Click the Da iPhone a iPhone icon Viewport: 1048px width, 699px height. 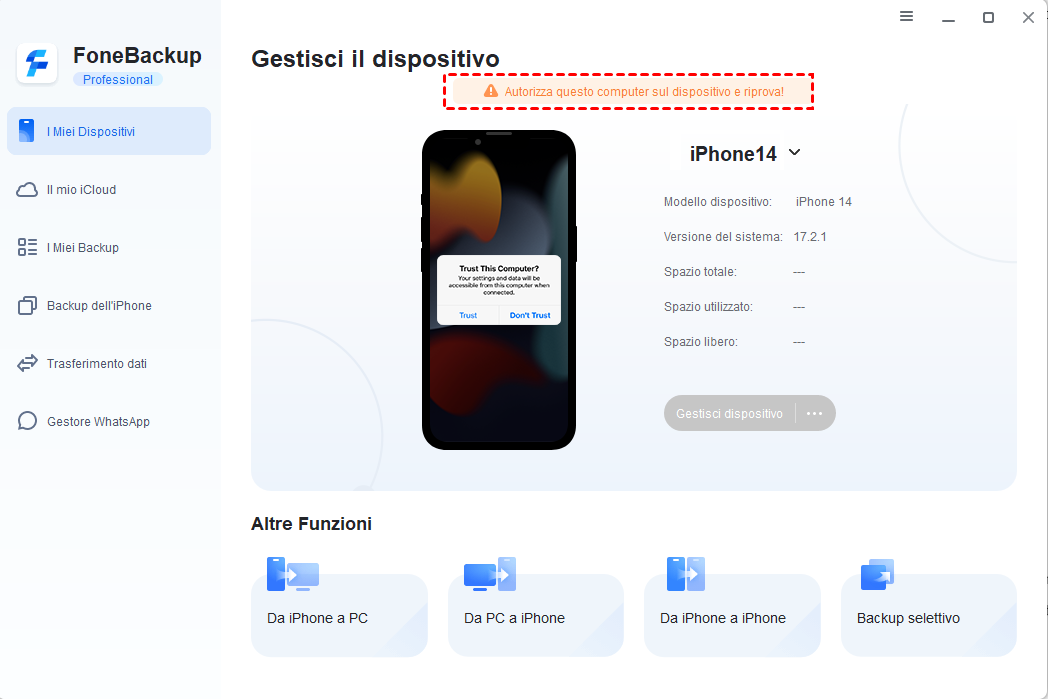(x=686, y=574)
